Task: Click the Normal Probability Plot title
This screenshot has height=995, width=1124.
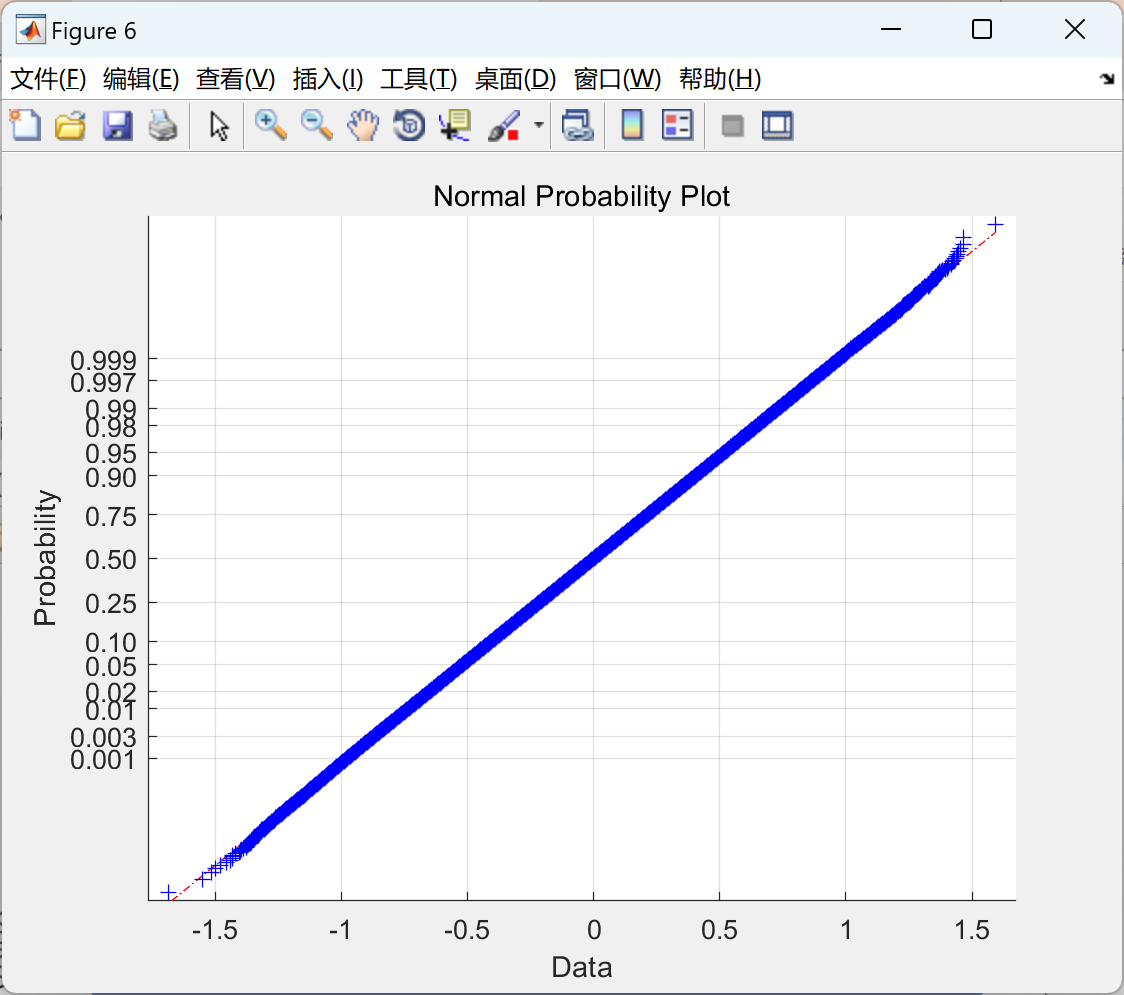Action: 581,196
